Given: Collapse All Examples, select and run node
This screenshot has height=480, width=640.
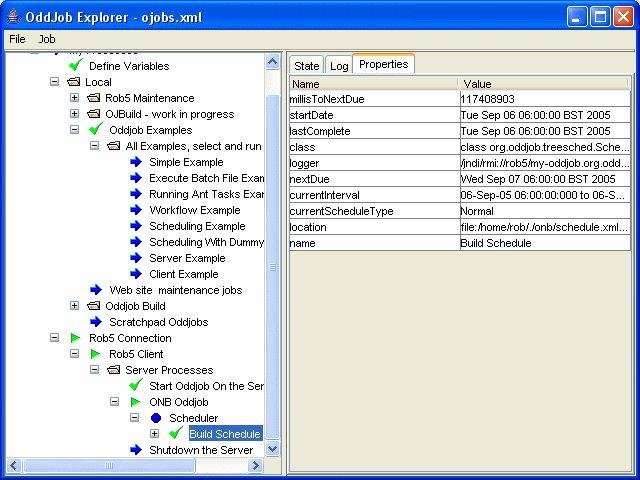Looking at the screenshot, I should tap(94, 145).
